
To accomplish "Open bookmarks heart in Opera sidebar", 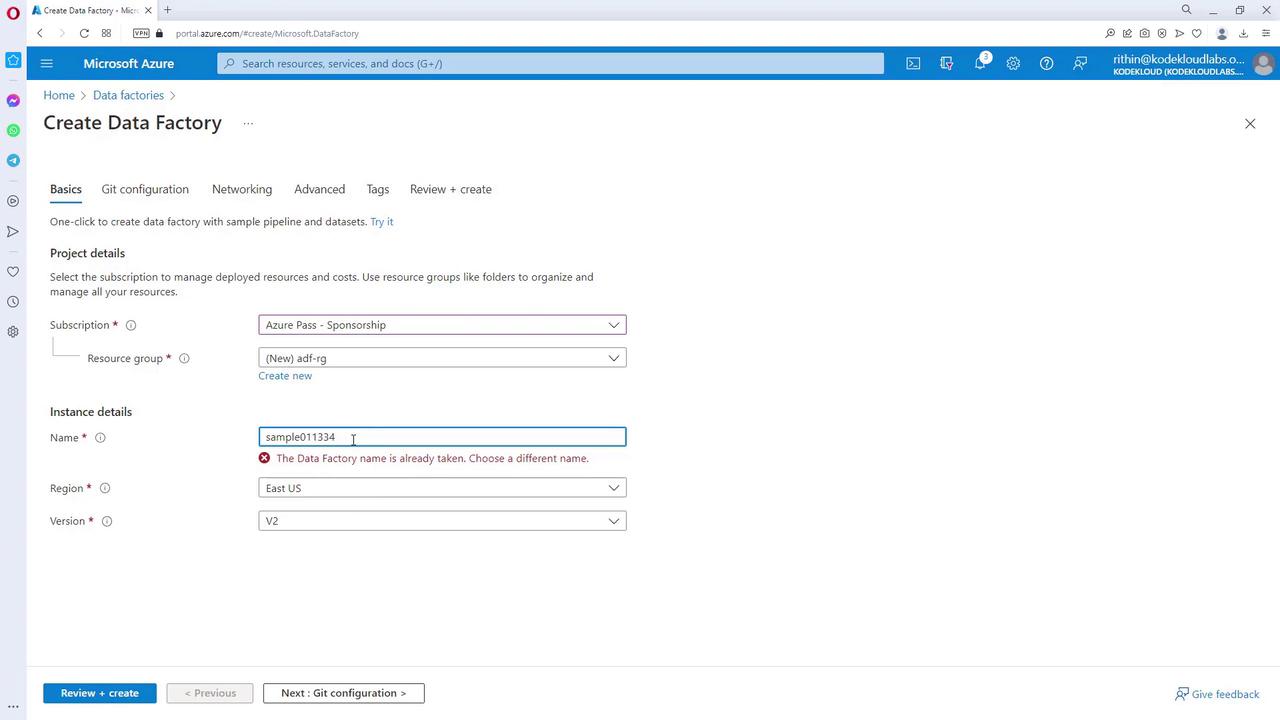I will [x=13, y=272].
